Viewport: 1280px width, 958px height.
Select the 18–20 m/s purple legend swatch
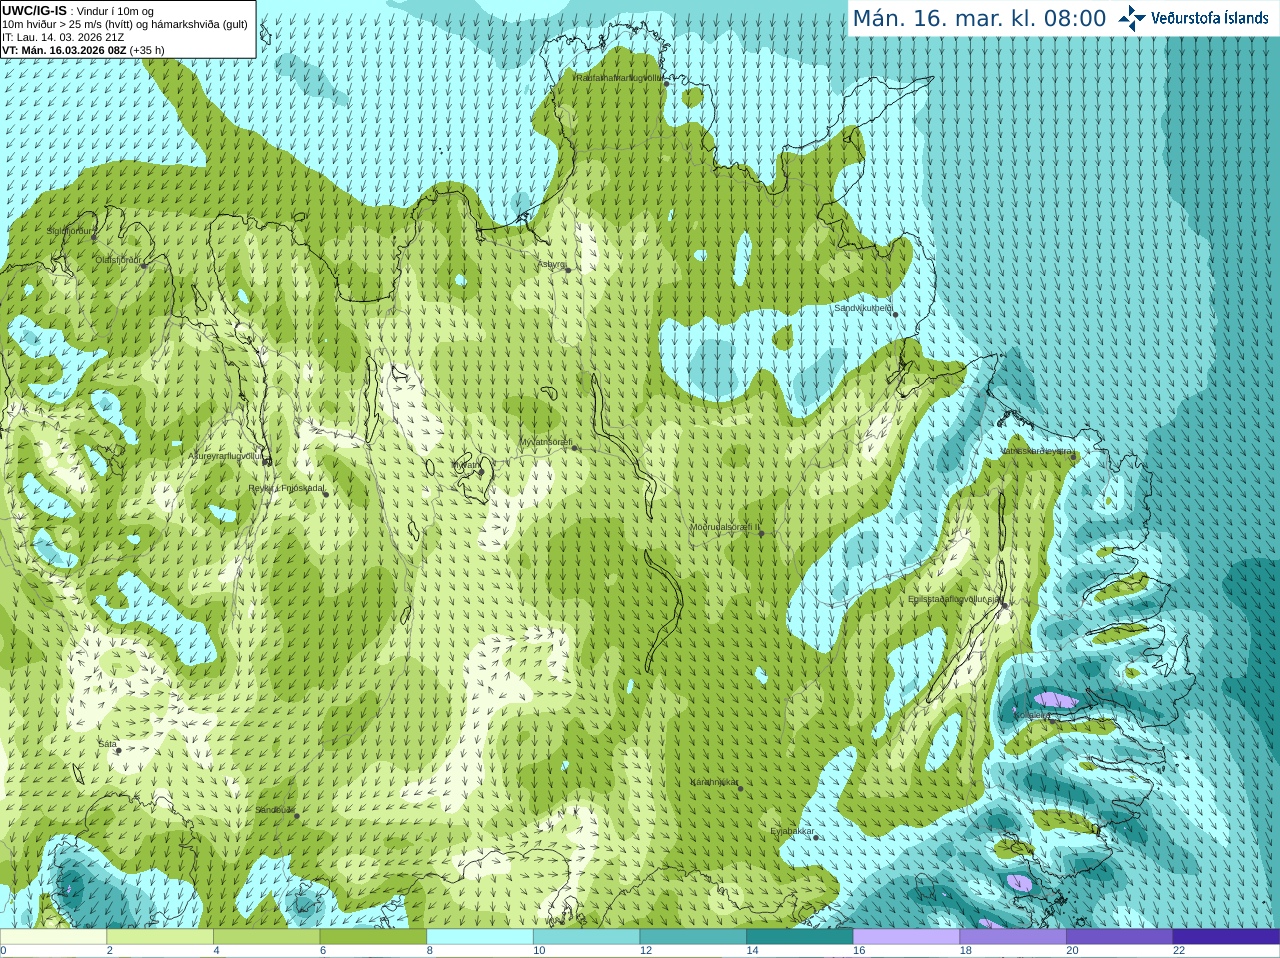[1013, 937]
